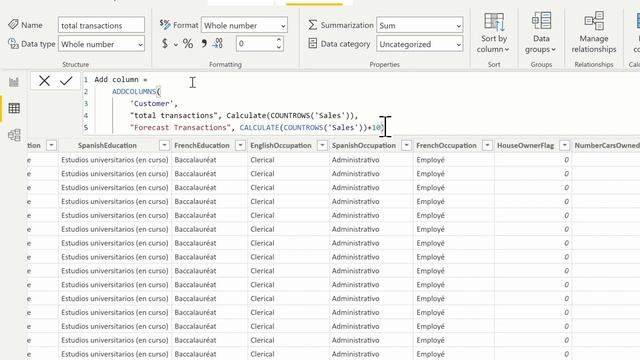Select the FrenchEducation column header
640x360 pixels.
[202, 145]
